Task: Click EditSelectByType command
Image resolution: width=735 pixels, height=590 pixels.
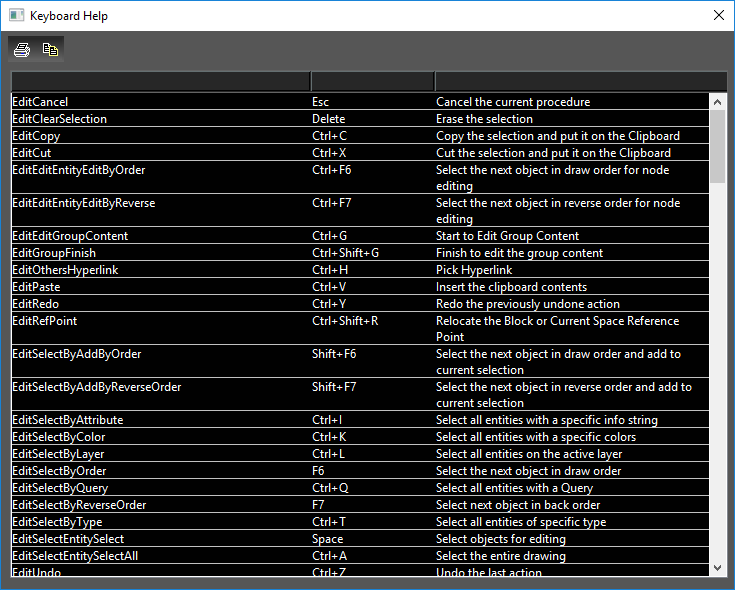Action: tap(57, 522)
